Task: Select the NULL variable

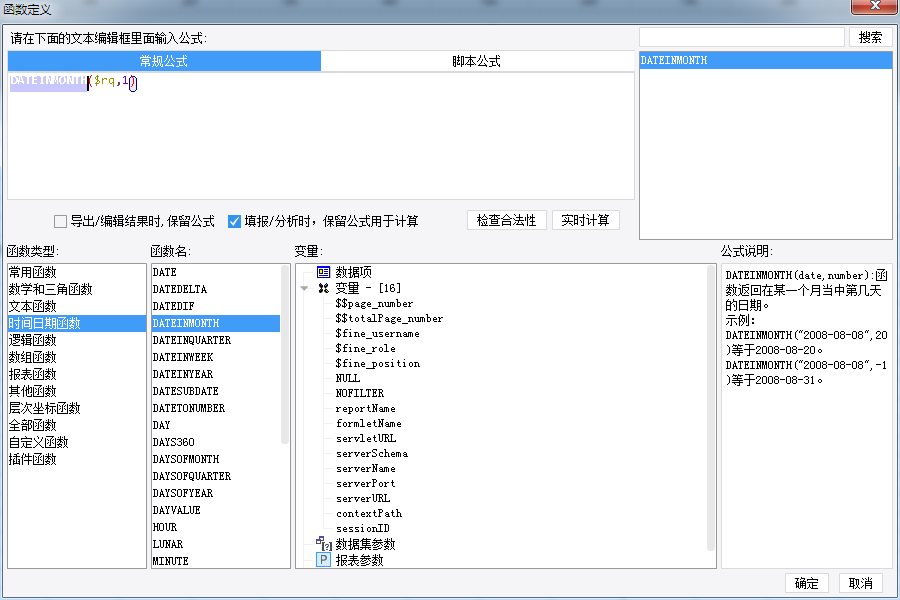Action: (x=348, y=378)
